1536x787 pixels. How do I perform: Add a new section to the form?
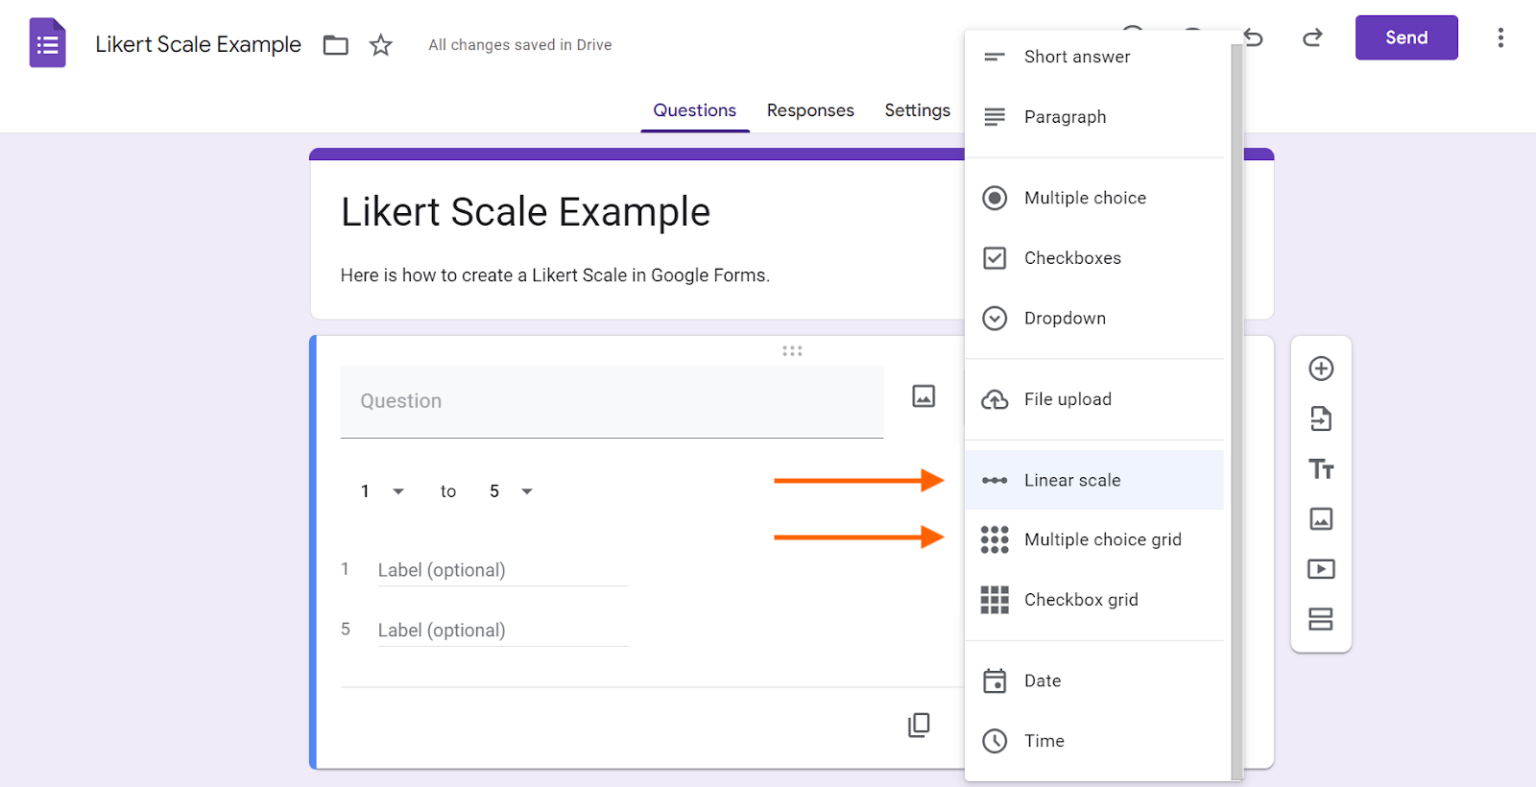1321,619
